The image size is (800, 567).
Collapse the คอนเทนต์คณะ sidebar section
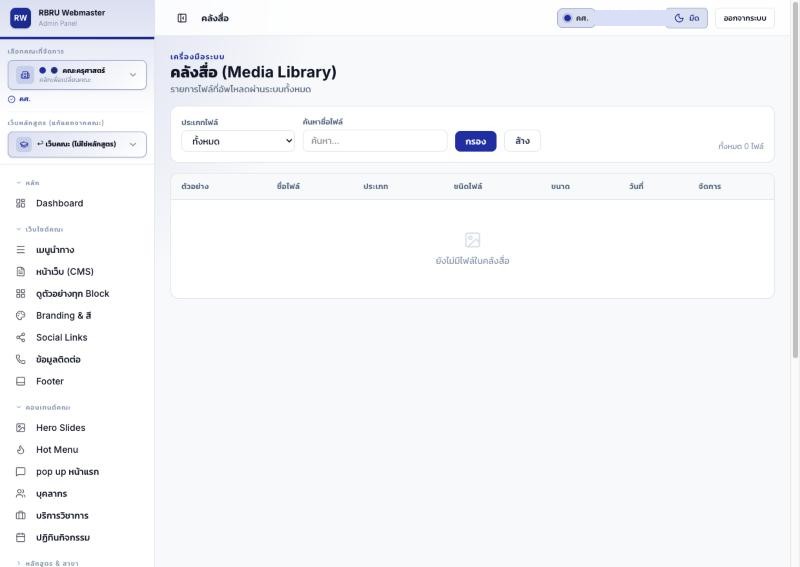(43, 407)
